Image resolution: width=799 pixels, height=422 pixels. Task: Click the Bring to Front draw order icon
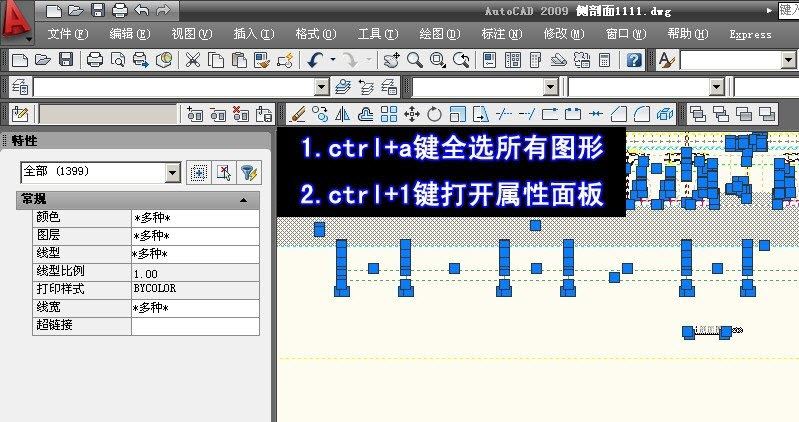point(698,114)
